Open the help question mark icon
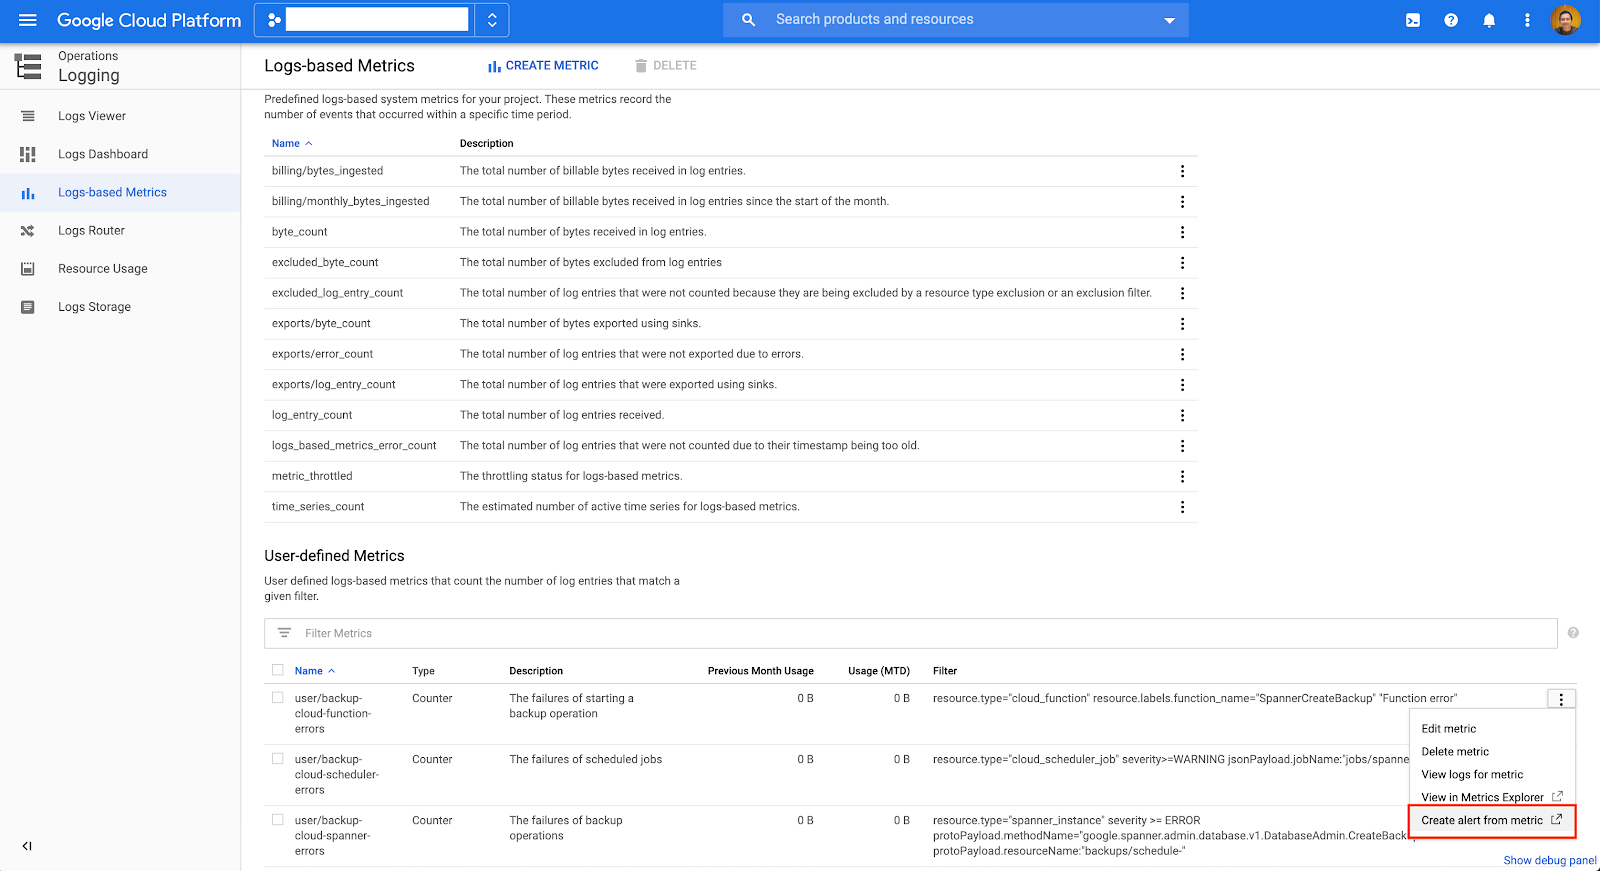The height and width of the screenshot is (871, 1600). [1451, 20]
